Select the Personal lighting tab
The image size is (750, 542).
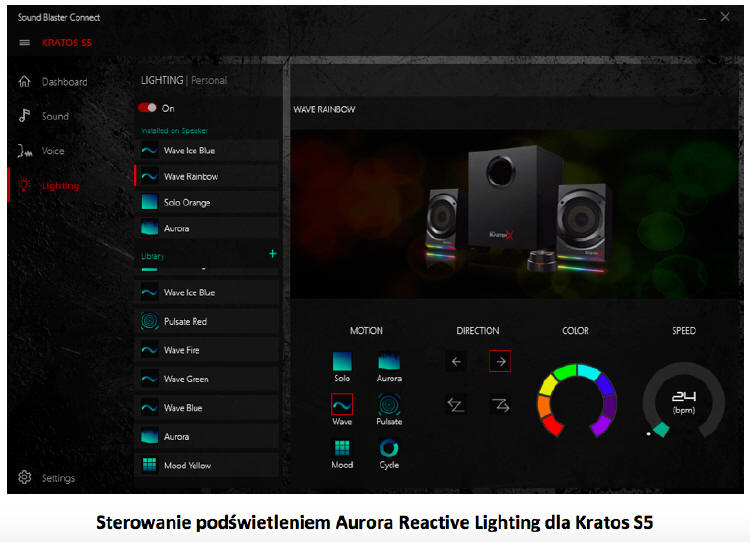[209, 80]
